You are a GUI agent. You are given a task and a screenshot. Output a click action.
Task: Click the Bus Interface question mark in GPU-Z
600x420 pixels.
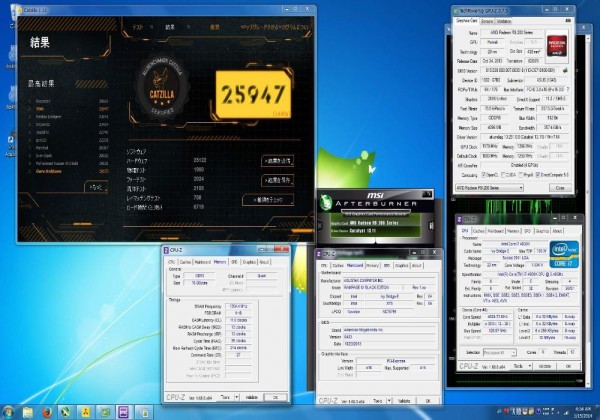tap(567, 90)
